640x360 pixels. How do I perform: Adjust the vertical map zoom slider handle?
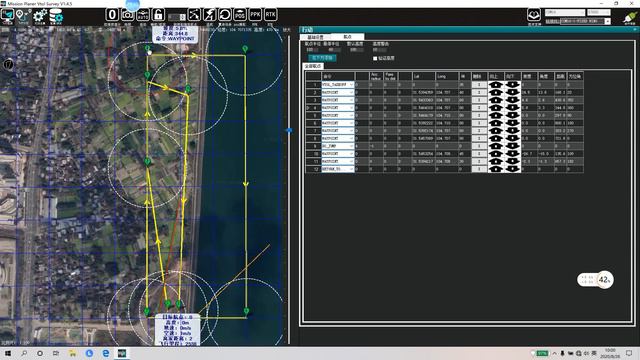click(x=289, y=130)
